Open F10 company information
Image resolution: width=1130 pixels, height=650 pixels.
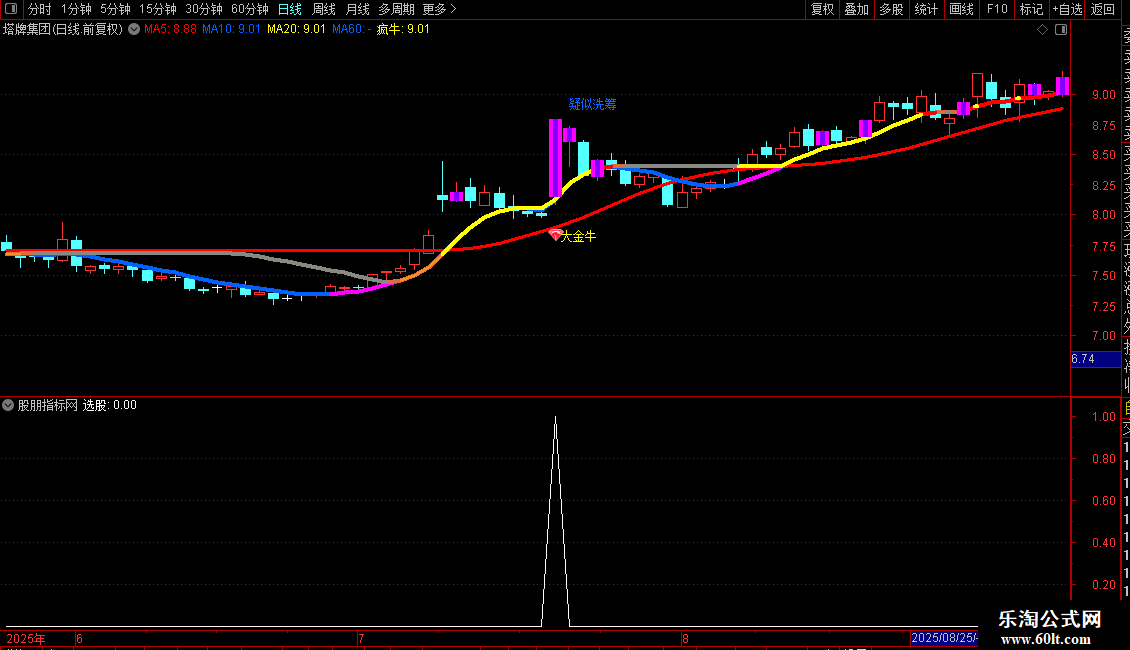(x=997, y=9)
